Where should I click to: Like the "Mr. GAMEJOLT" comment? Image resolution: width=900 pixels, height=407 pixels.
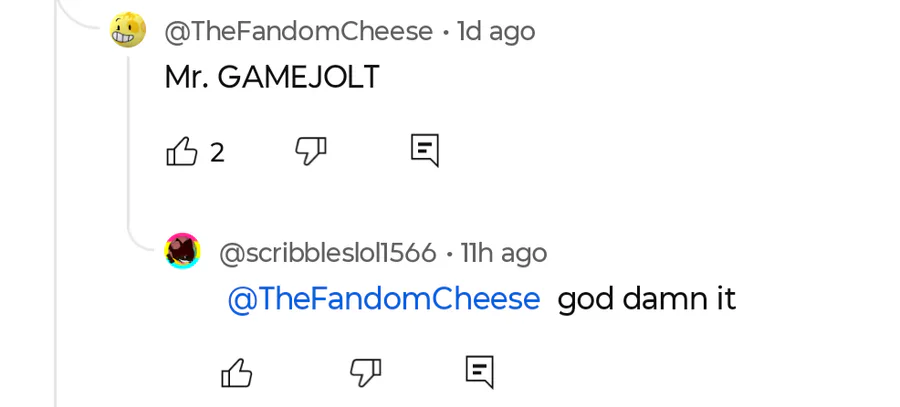pyautogui.click(x=182, y=152)
